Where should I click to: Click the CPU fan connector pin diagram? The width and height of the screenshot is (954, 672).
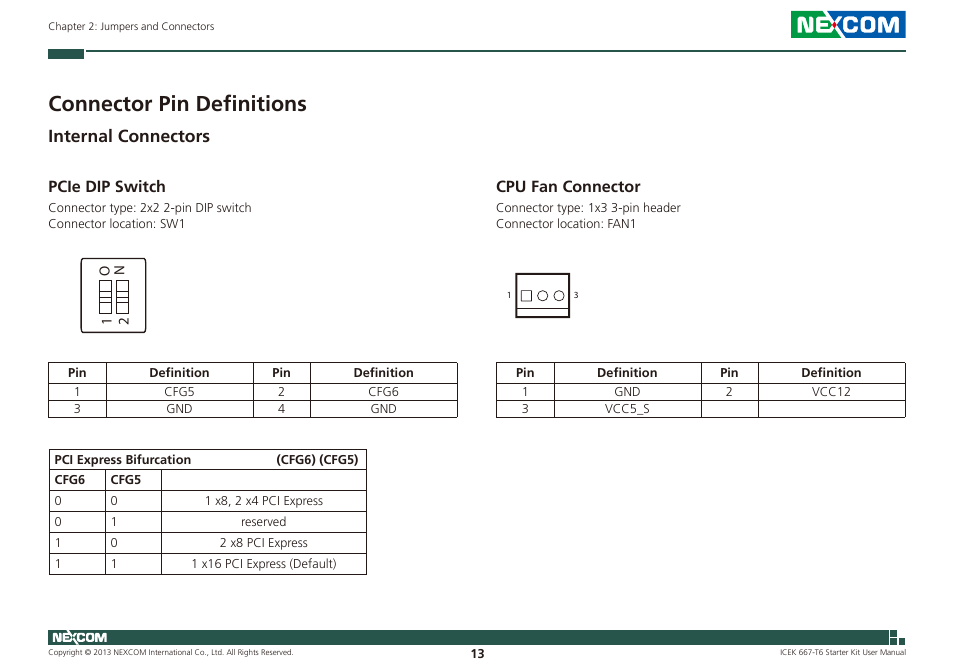[x=542, y=296]
